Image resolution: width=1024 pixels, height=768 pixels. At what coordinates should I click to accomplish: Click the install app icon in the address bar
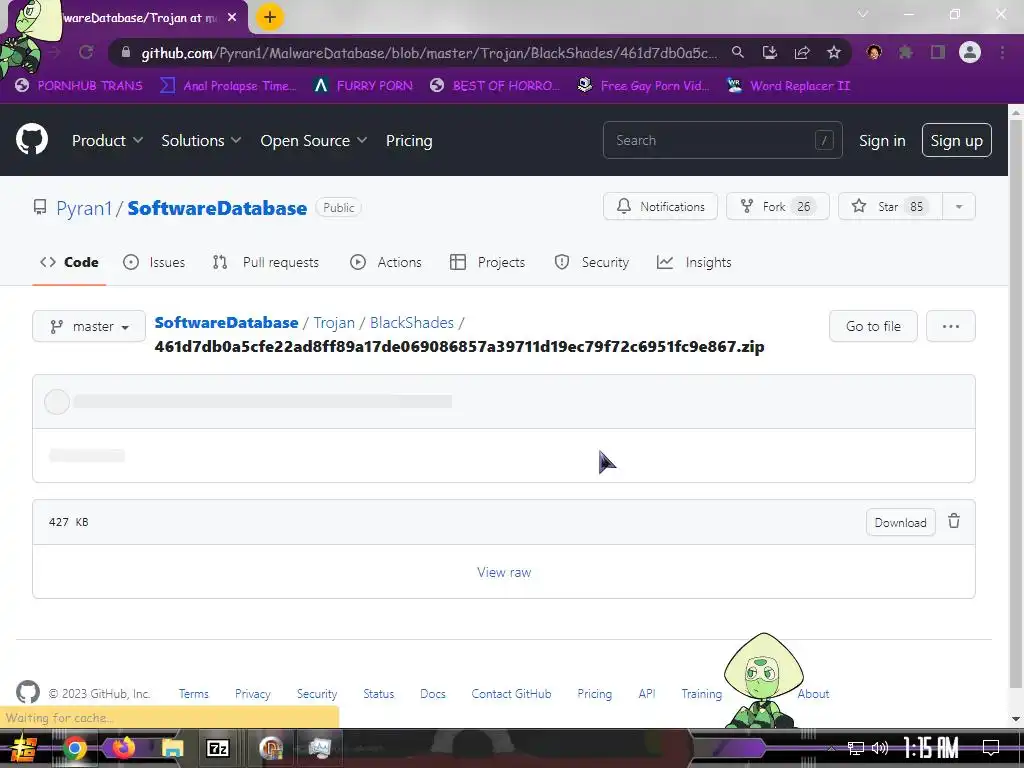coord(770,52)
